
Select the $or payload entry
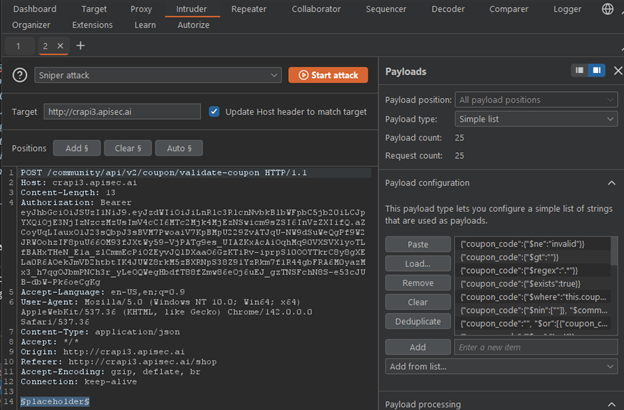[x=532, y=324]
